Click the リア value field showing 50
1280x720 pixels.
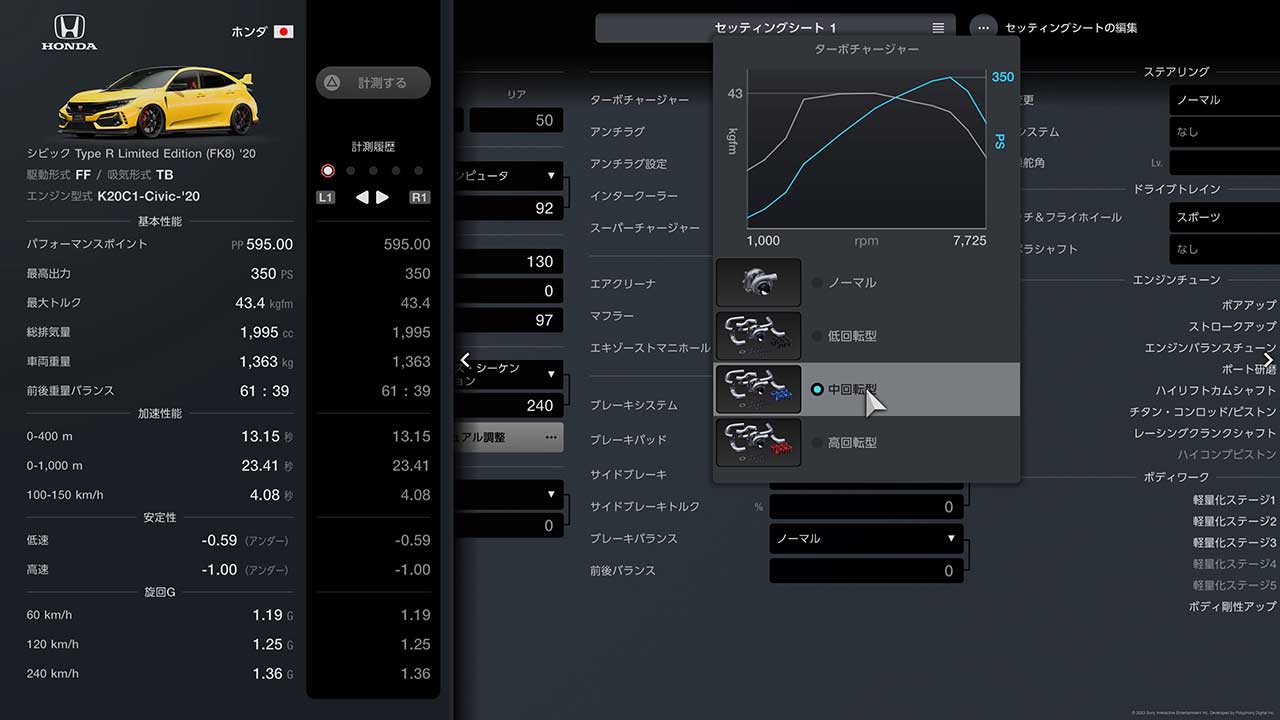click(516, 120)
